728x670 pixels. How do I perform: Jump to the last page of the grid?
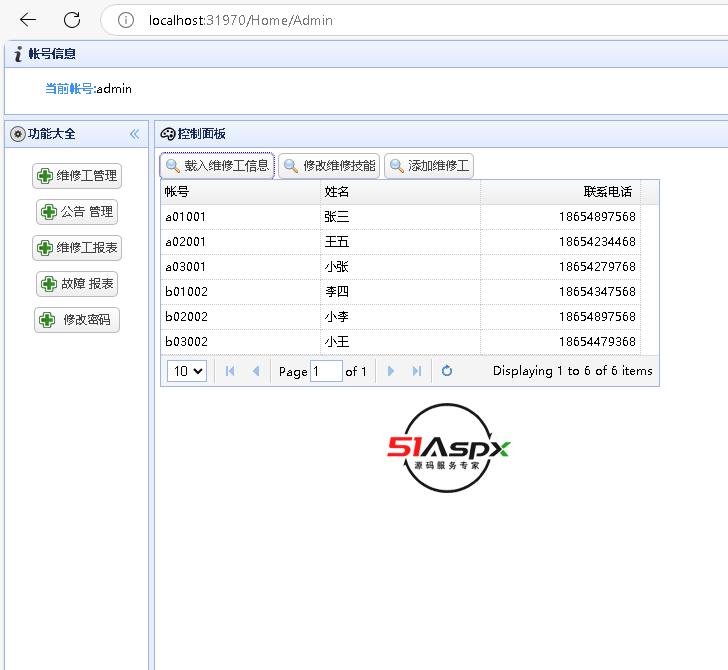(417, 371)
